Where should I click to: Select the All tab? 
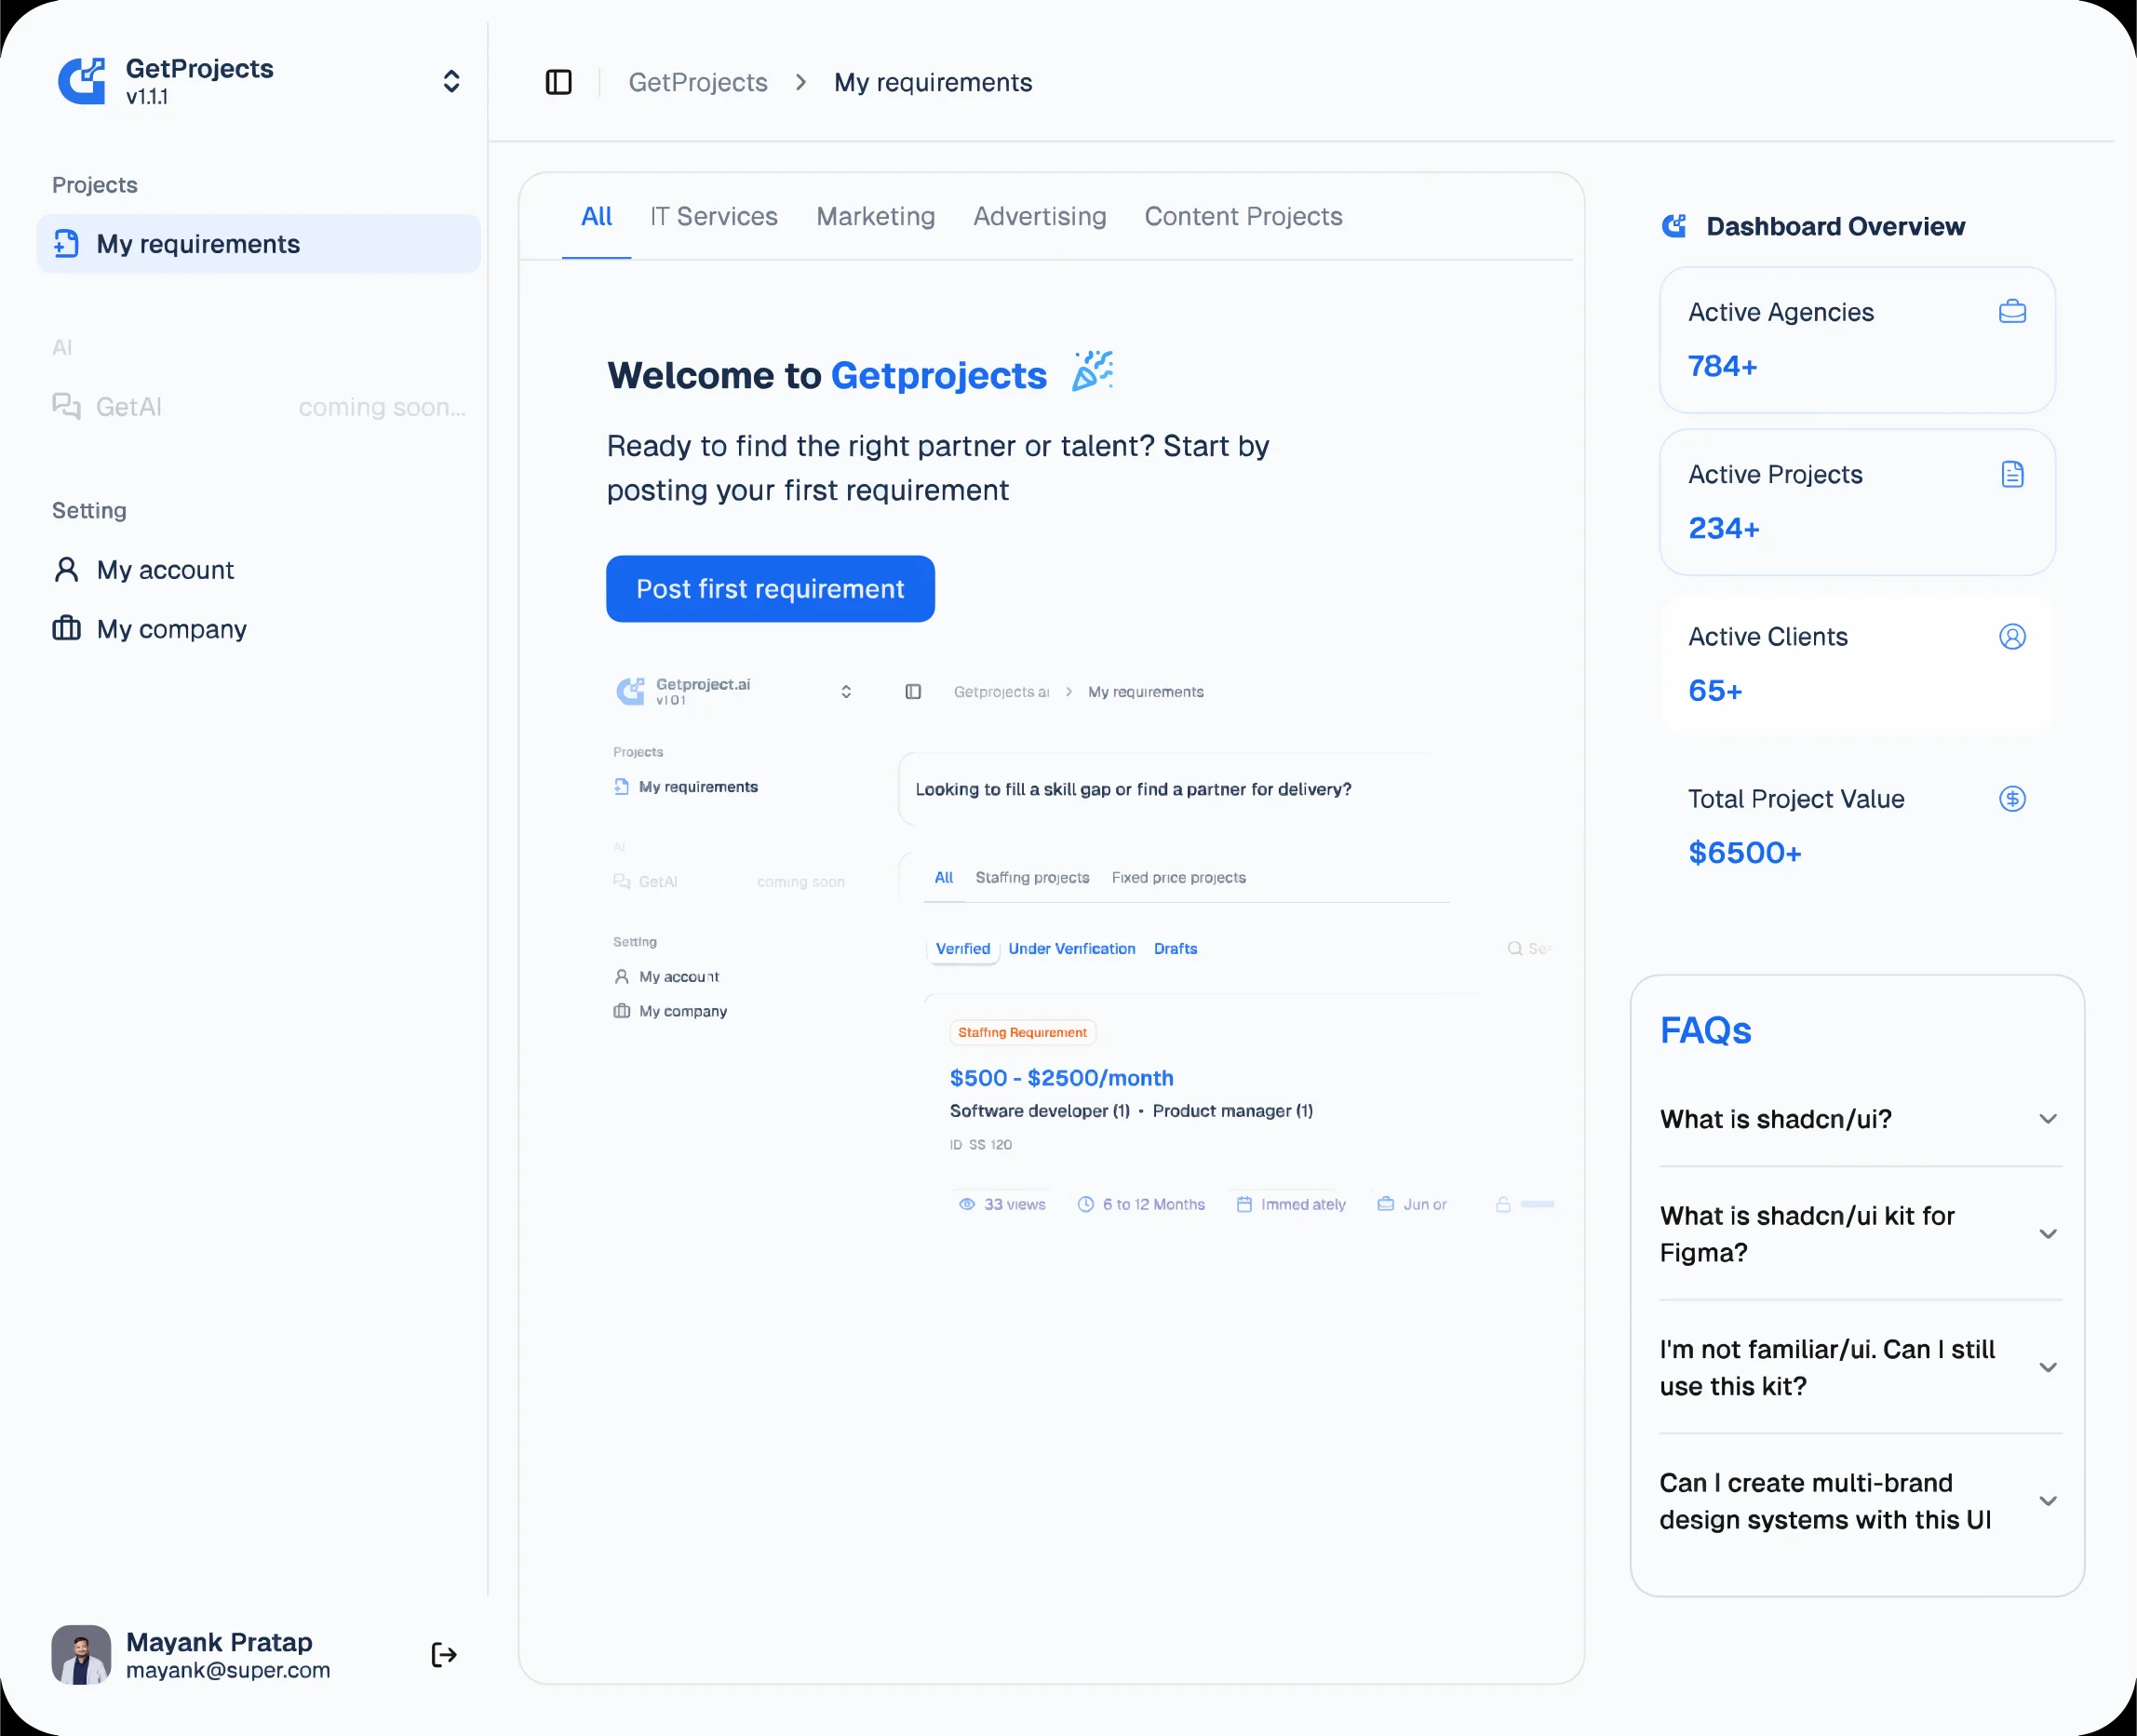(596, 216)
